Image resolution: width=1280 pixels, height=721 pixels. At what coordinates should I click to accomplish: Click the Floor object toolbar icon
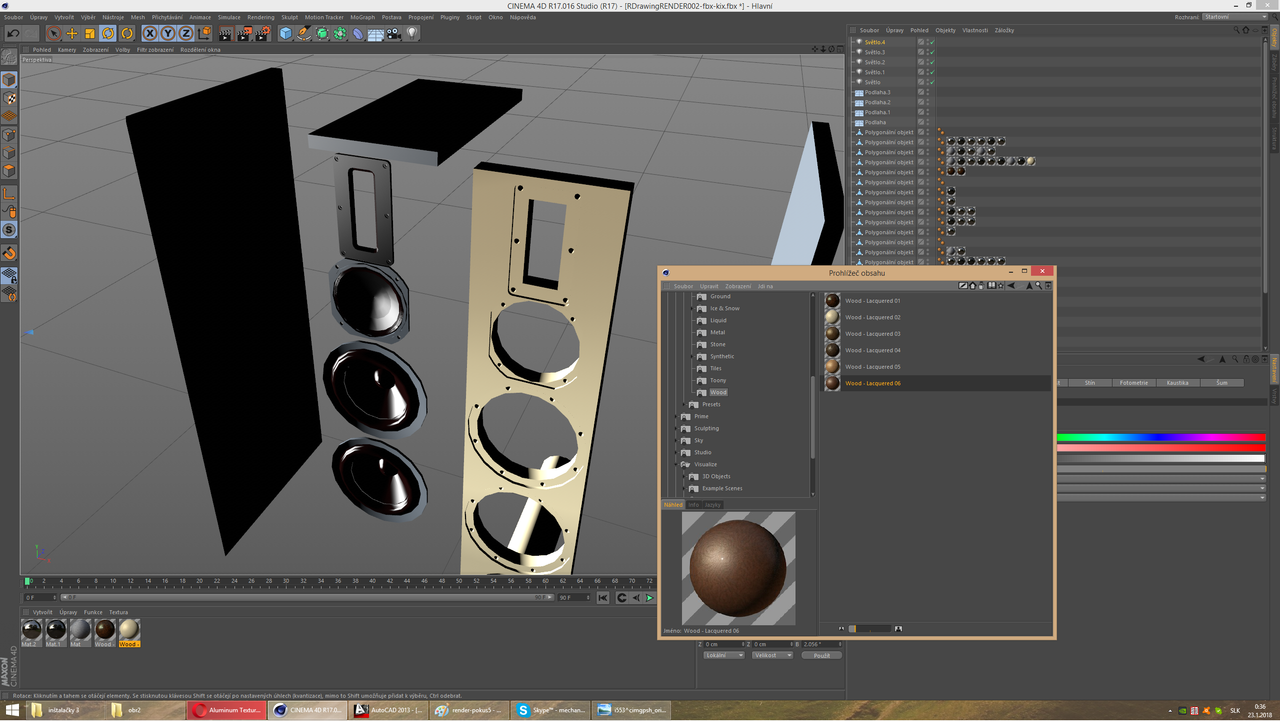[x=376, y=33]
